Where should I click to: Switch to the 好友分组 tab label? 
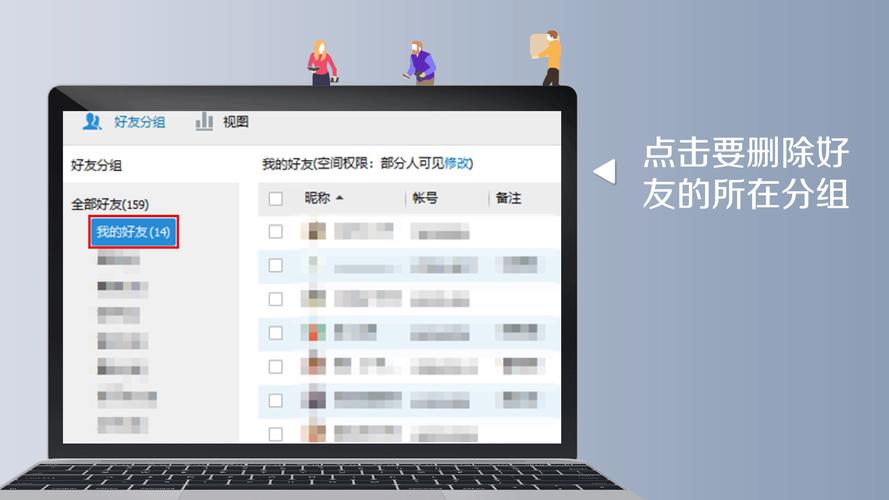[x=139, y=122]
